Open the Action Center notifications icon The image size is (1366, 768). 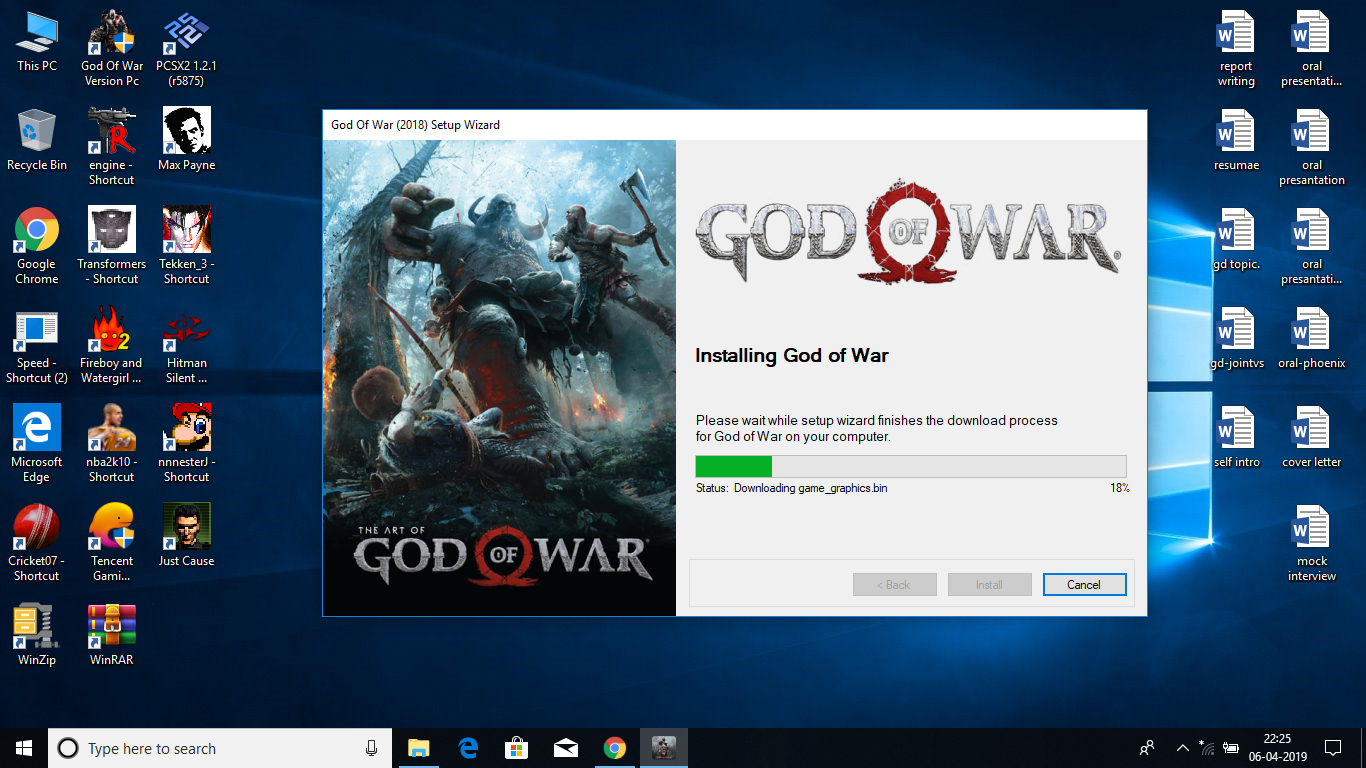[1332, 748]
